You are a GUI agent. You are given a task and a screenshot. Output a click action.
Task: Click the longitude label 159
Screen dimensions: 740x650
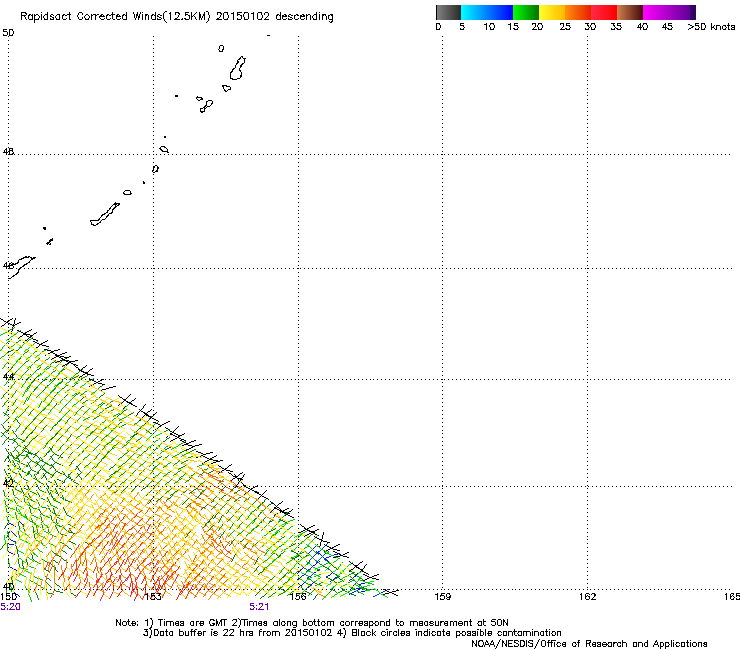click(x=443, y=597)
